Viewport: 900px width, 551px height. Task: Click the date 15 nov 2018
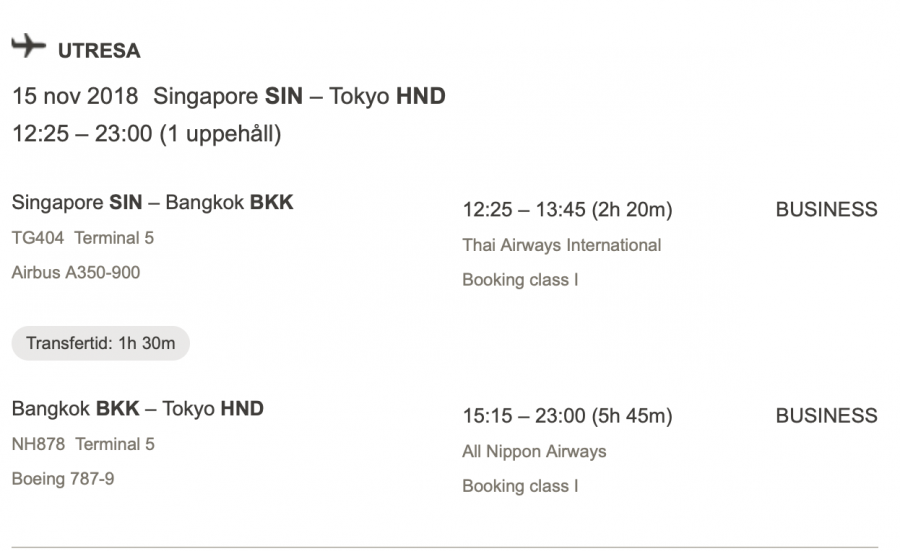(76, 97)
